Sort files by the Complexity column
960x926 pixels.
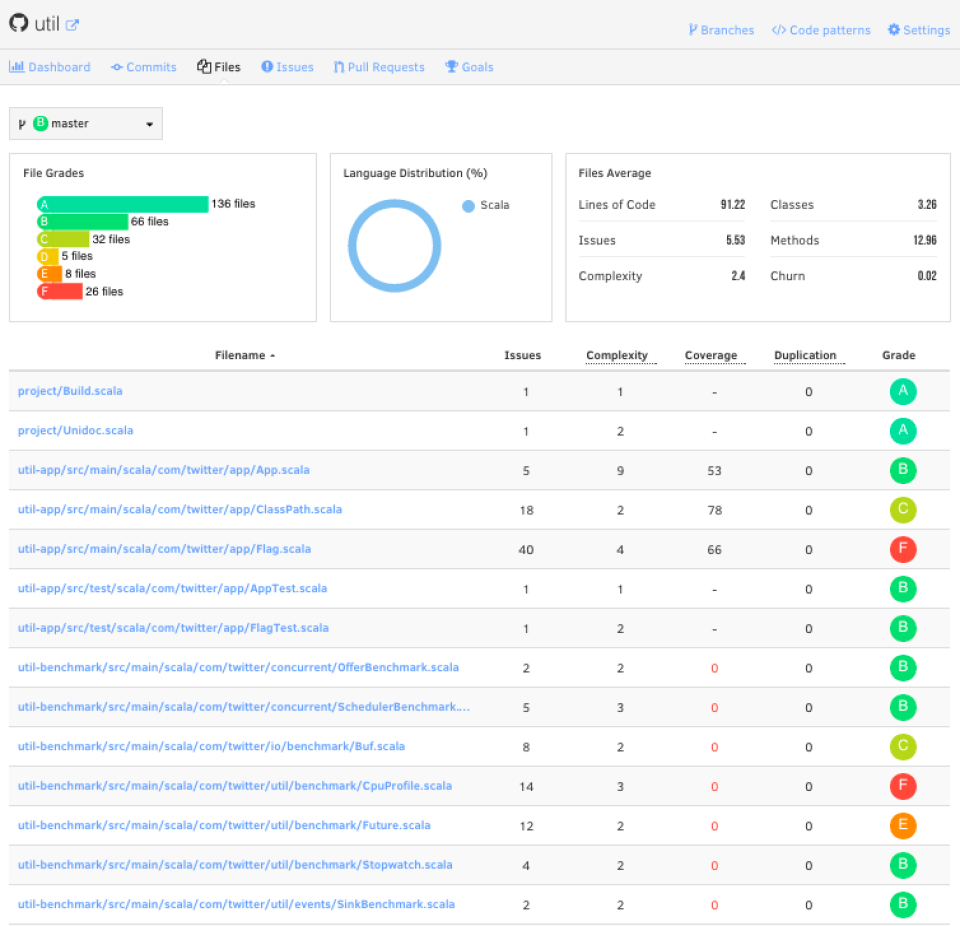click(618, 355)
